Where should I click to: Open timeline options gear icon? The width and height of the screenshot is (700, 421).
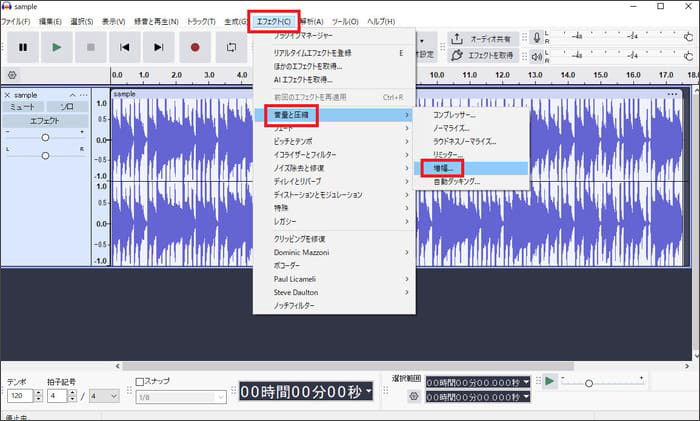click(x=12, y=75)
